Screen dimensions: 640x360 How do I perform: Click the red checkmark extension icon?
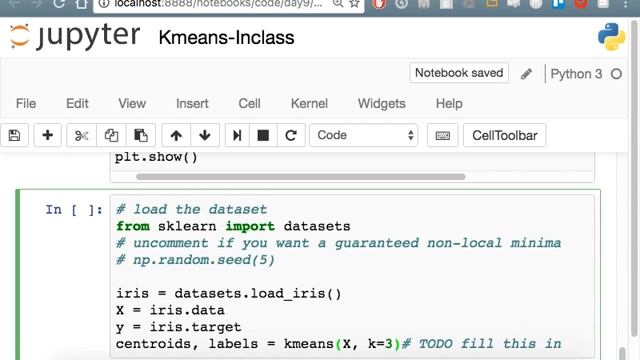tap(581, 4)
